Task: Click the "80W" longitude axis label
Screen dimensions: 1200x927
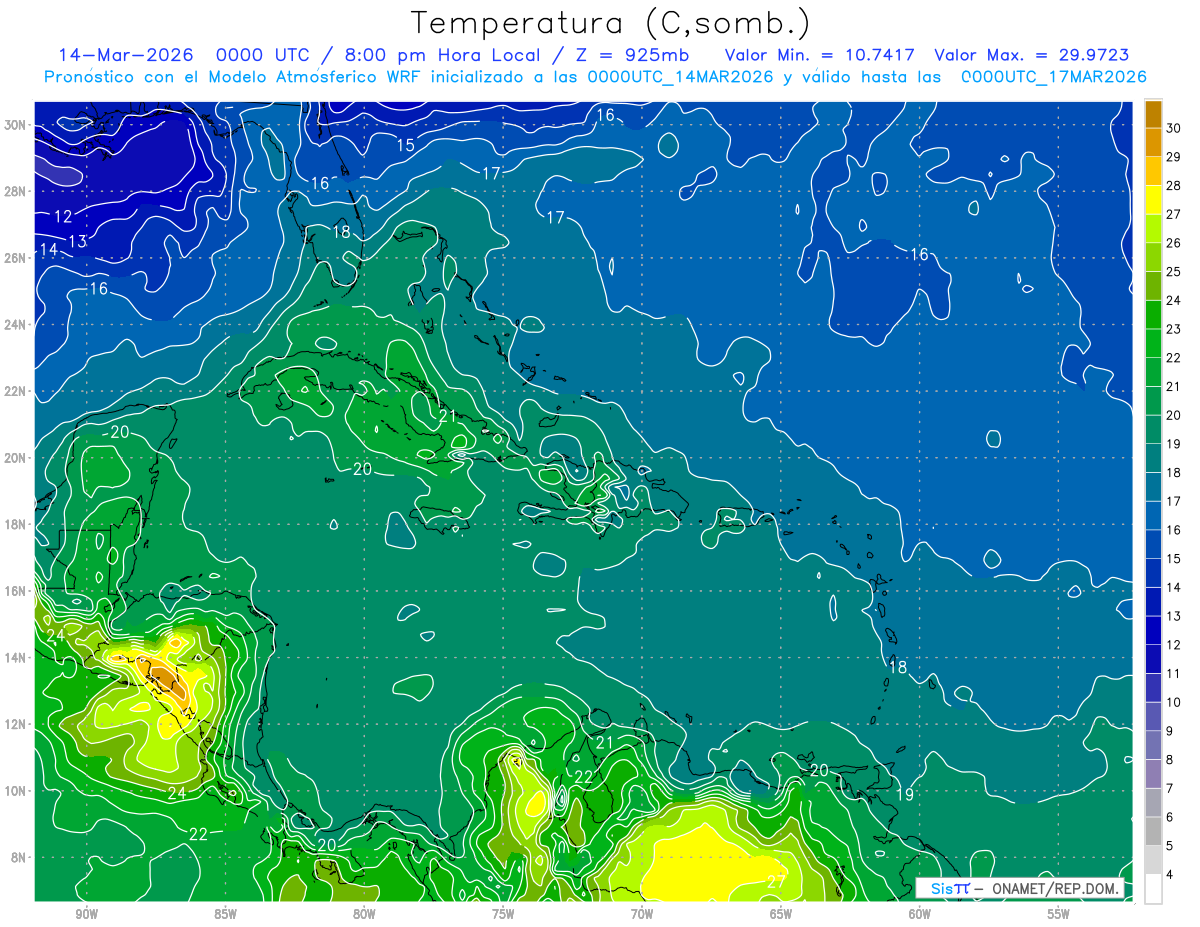Action: click(x=364, y=914)
